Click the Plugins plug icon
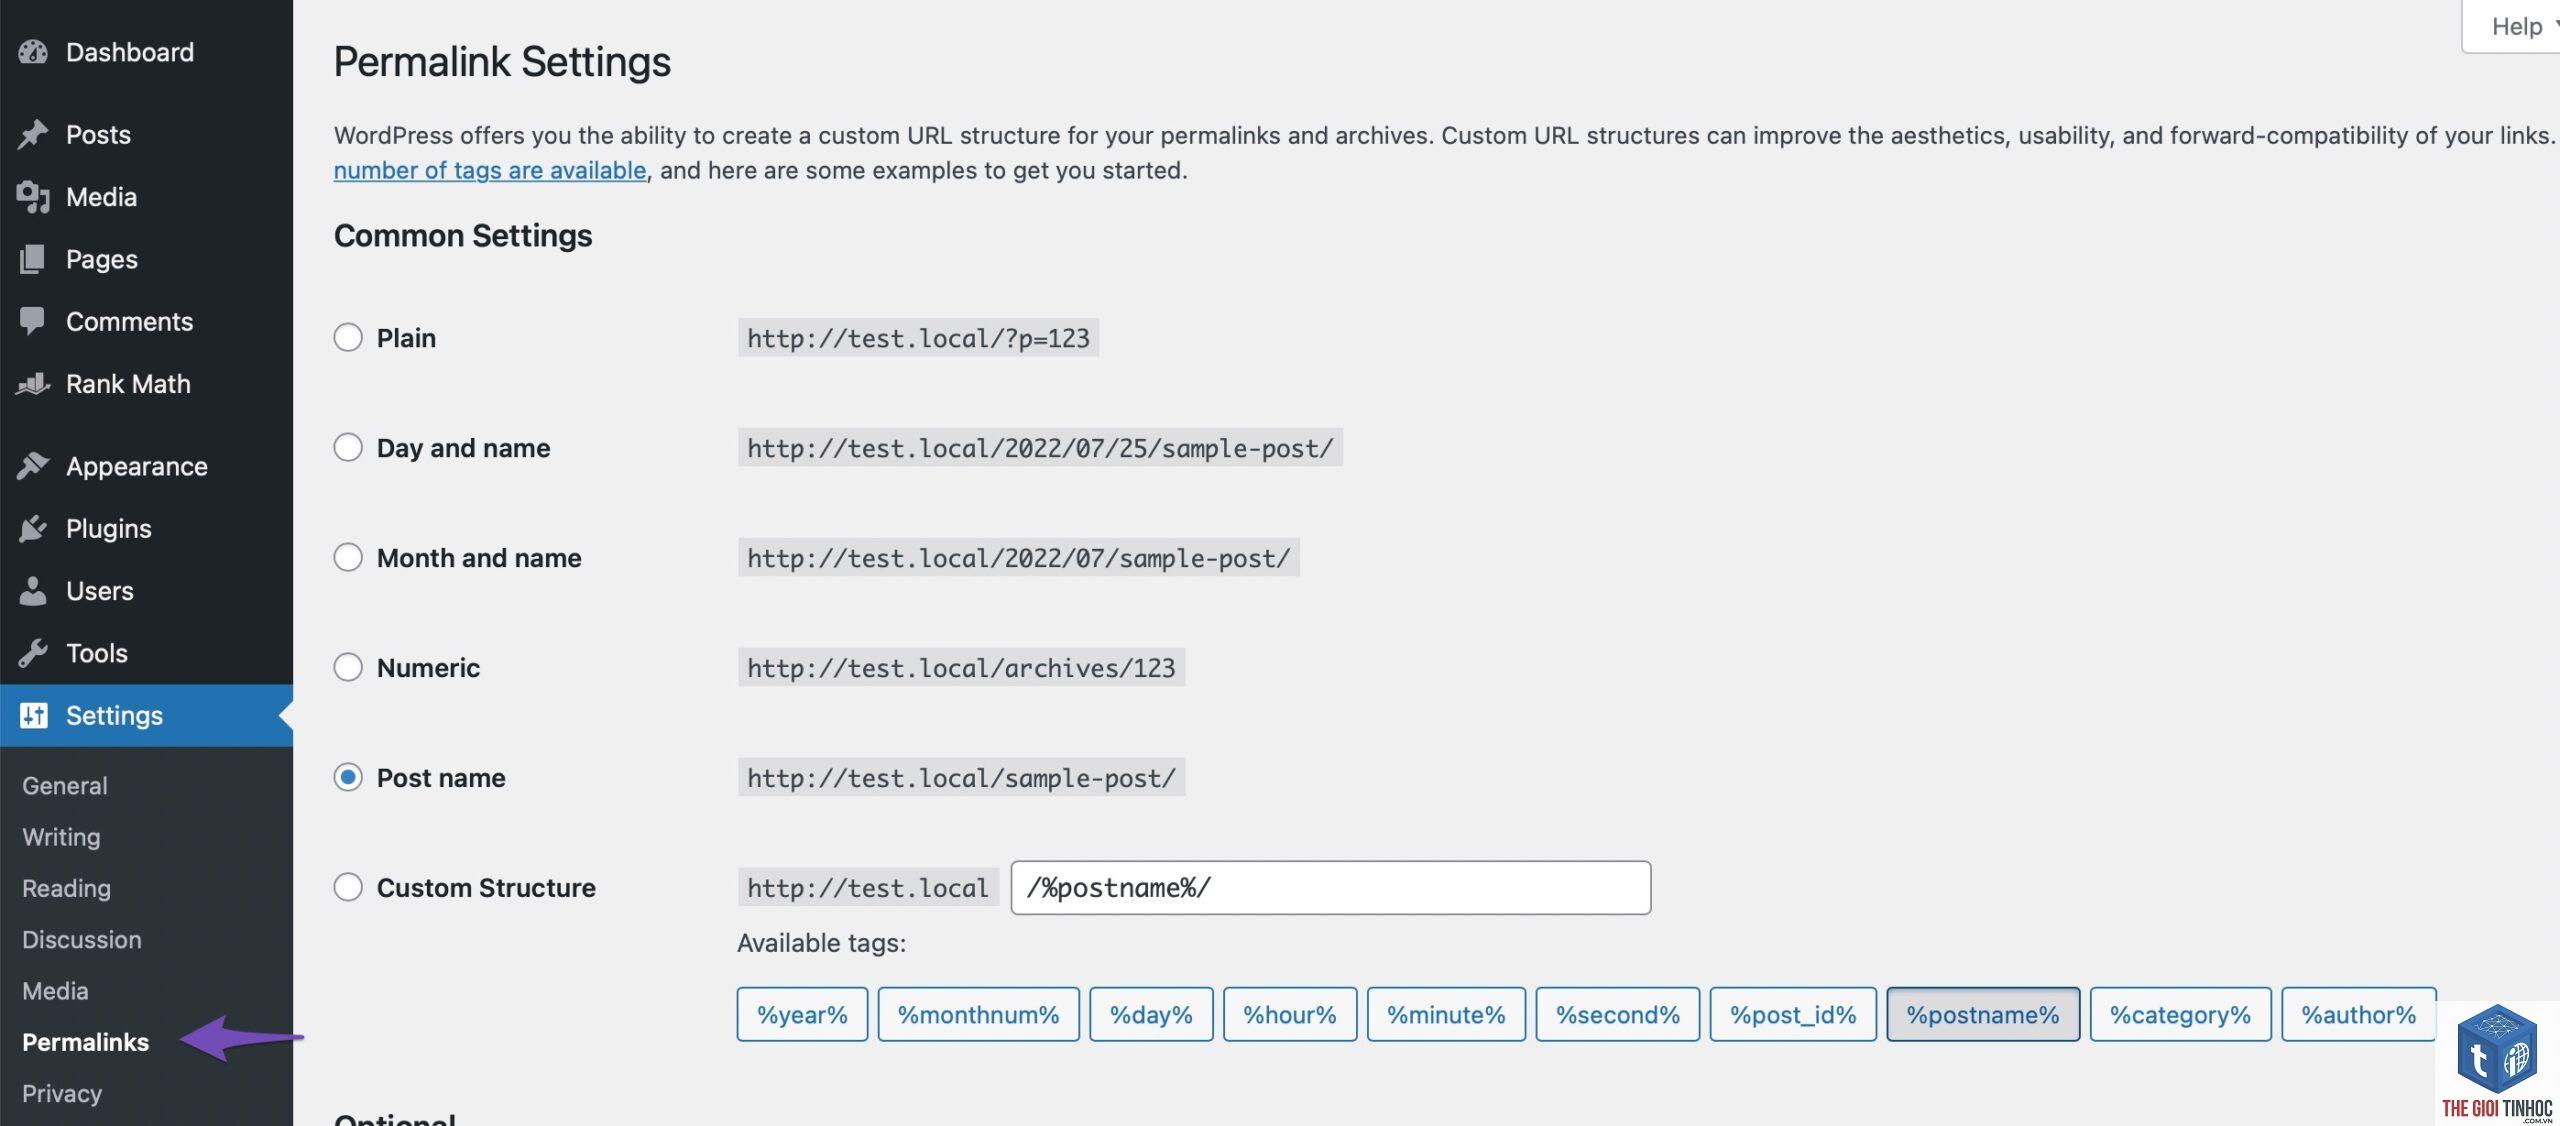This screenshot has width=2560, height=1126. (x=33, y=528)
